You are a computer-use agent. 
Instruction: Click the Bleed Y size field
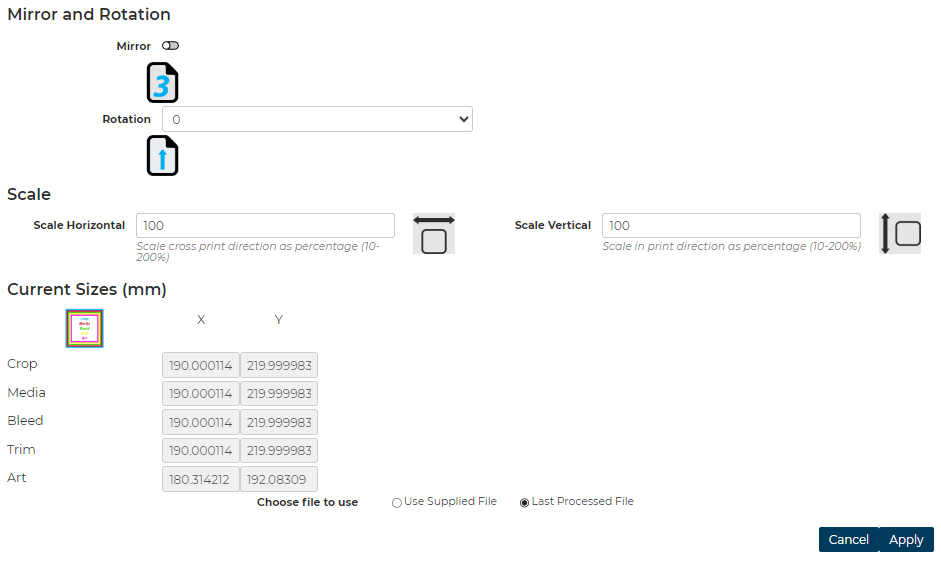pyautogui.click(x=278, y=422)
